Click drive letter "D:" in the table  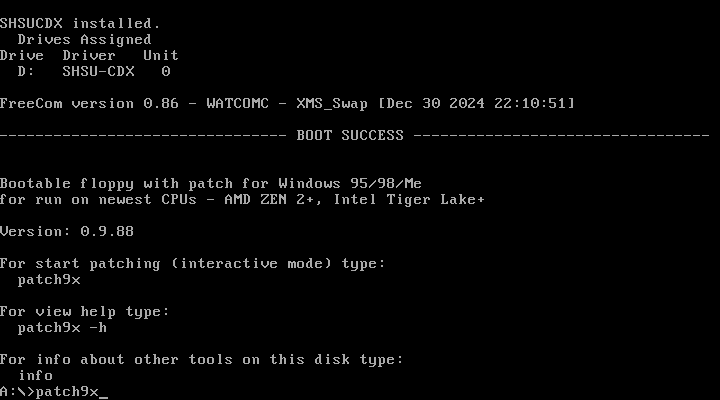tap(27, 71)
